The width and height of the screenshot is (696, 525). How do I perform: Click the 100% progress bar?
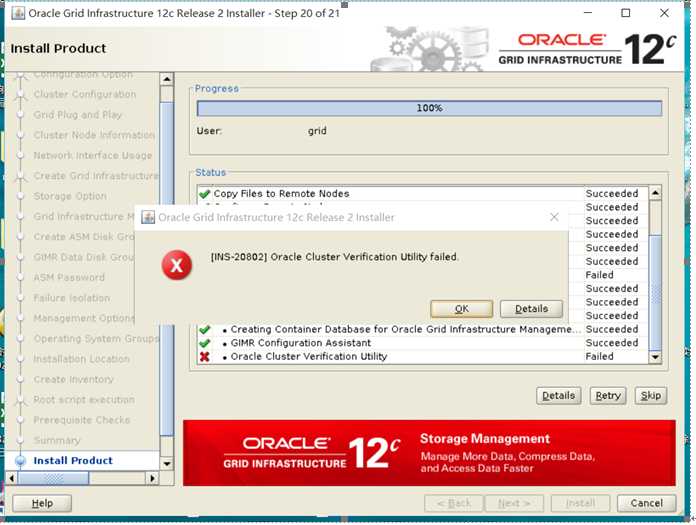click(x=429, y=108)
